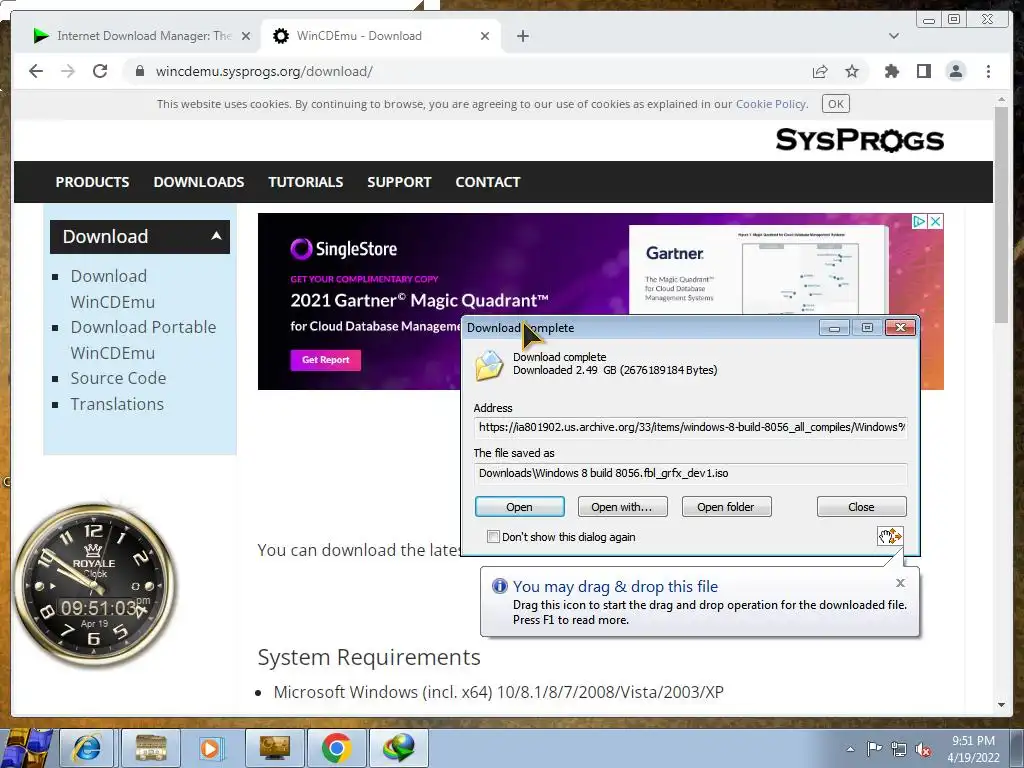The width and height of the screenshot is (1024, 768).
Task: Show hidden tray icons arrow
Action: click(x=850, y=749)
